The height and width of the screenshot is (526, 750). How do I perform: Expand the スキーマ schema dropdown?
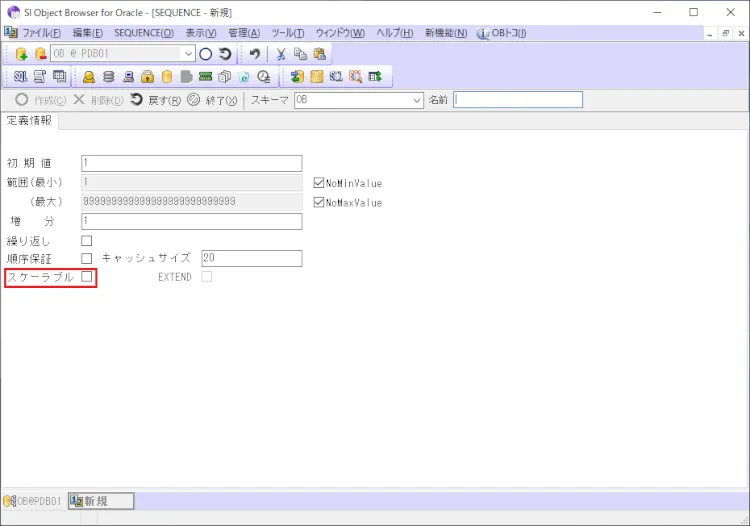click(417, 100)
